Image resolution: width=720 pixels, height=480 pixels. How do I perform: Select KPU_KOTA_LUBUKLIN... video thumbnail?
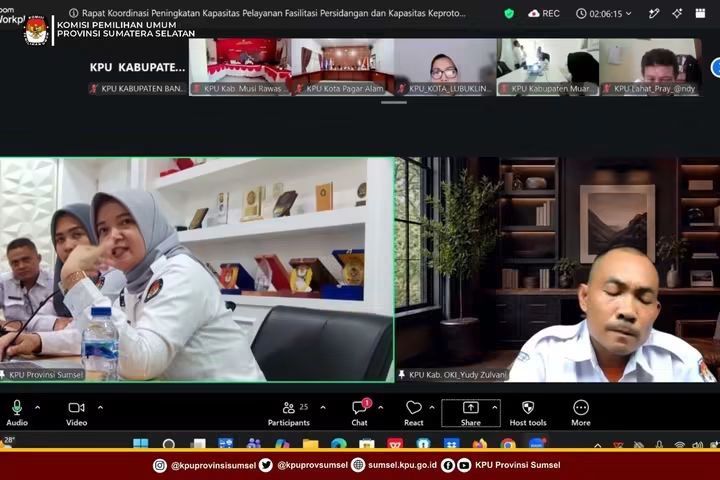coord(445,67)
